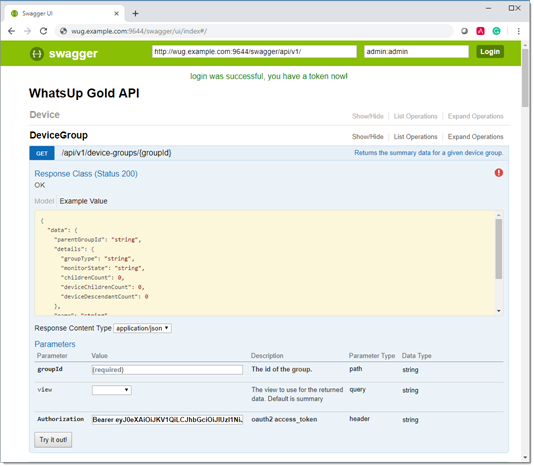Click the gray circle extension icon
The height and width of the screenshot is (467, 534).
click(x=465, y=31)
